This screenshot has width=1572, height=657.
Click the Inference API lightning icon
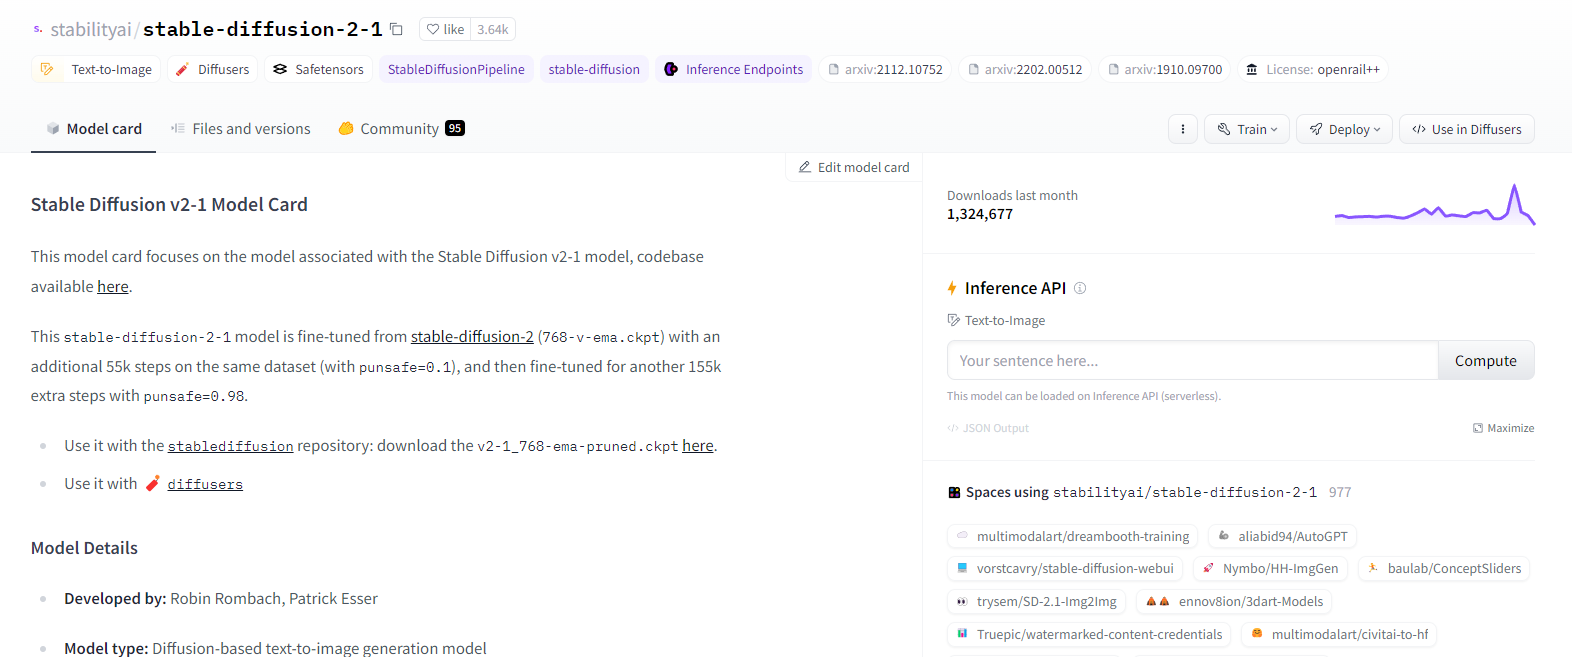tap(952, 288)
